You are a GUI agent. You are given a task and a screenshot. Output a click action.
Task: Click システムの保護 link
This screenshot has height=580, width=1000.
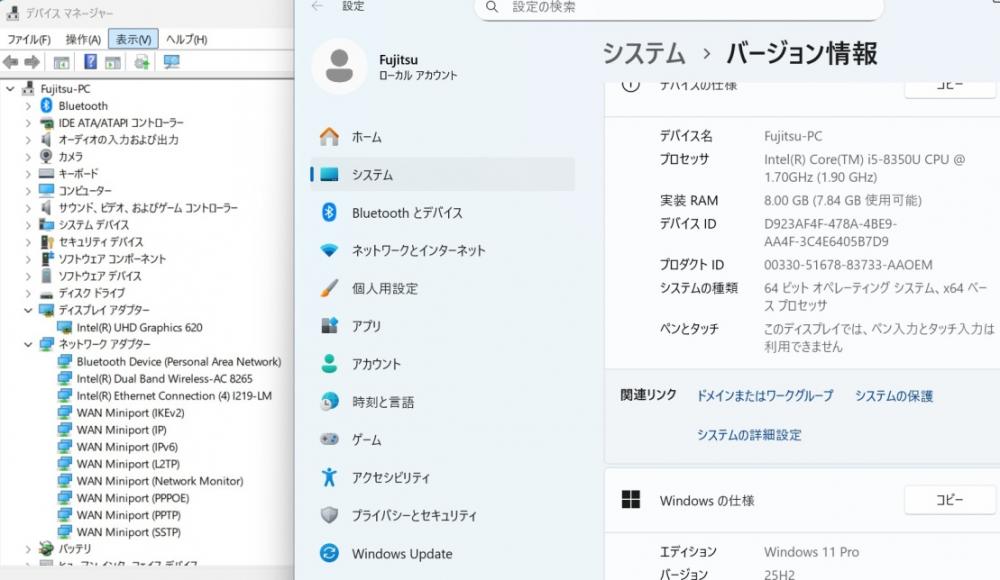[x=893, y=396]
